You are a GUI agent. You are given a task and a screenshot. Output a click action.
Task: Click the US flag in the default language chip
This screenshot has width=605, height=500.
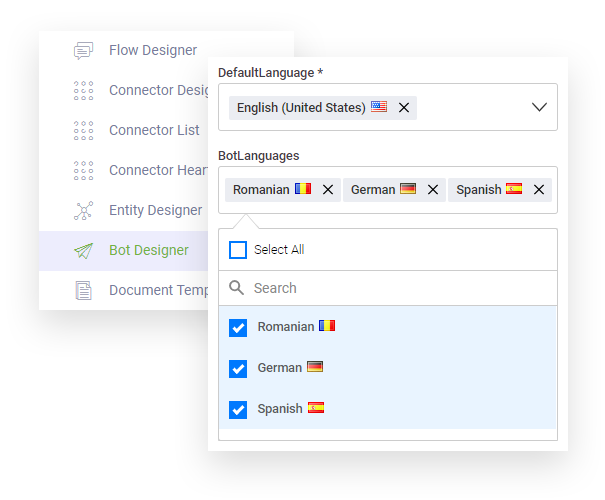tap(379, 106)
